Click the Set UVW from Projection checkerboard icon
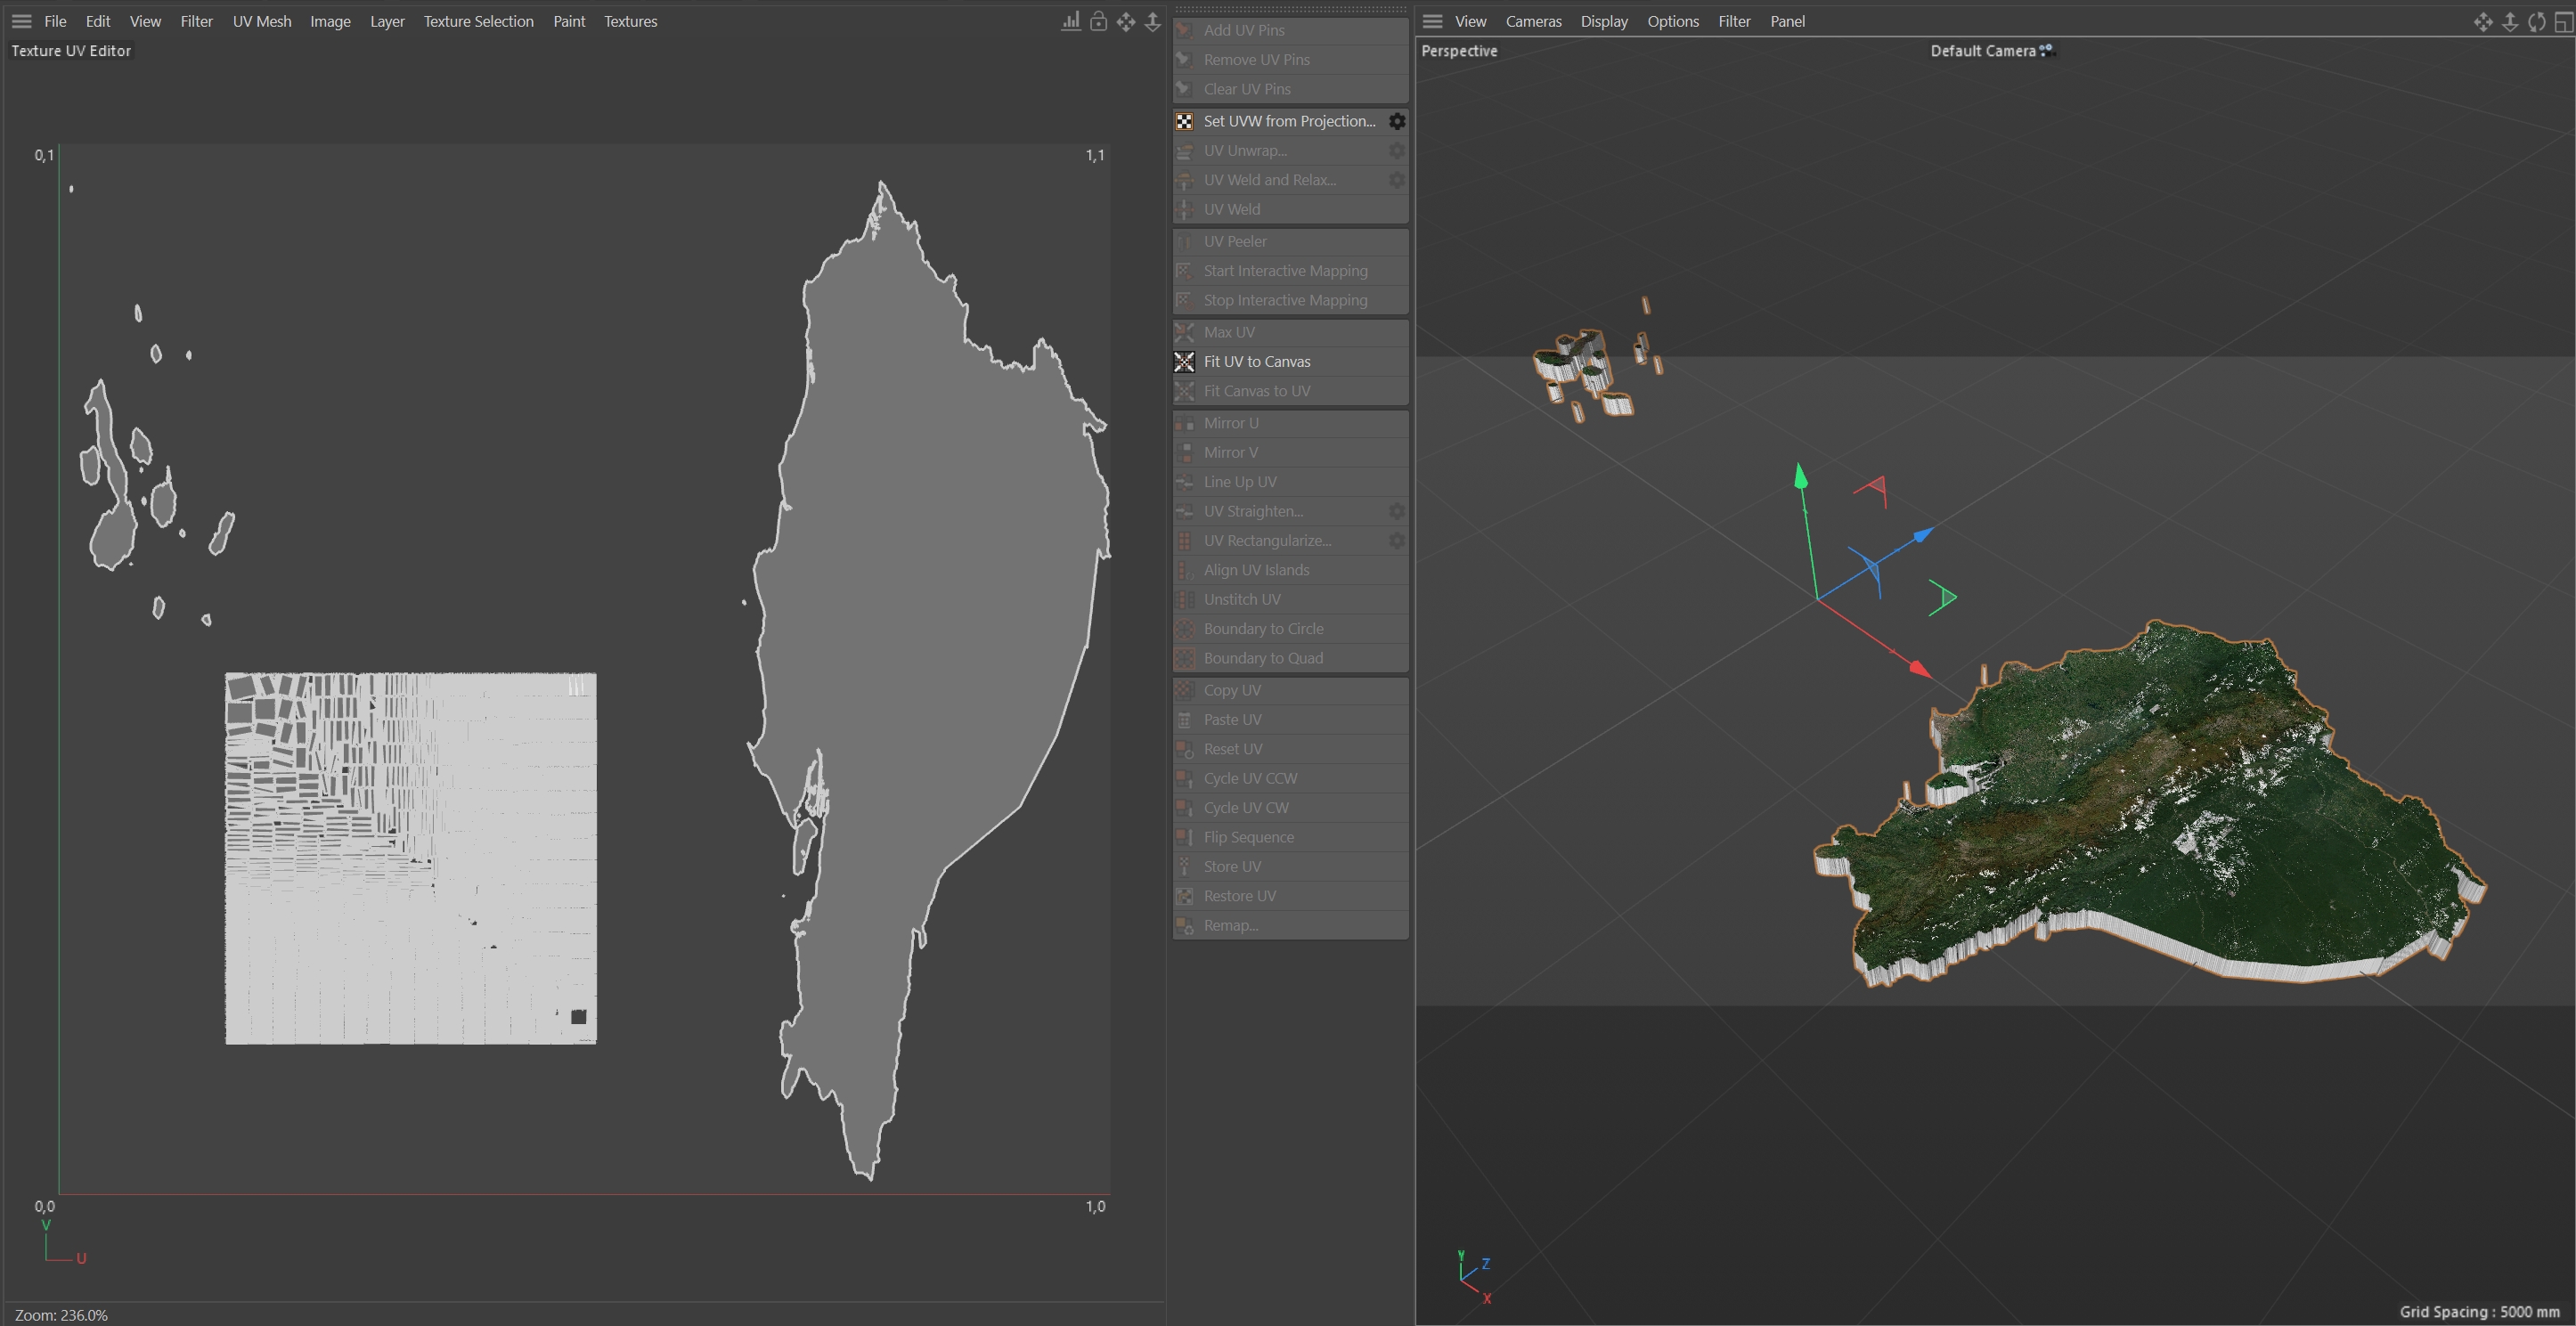Viewport: 2576px width, 1326px height. [x=1184, y=121]
